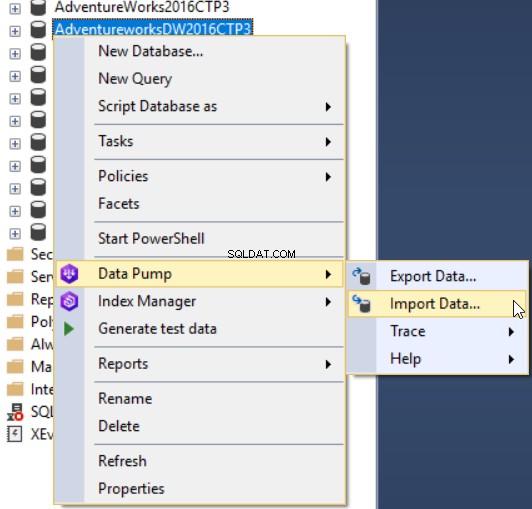Select New Query menu entry
Viewport: 532px width, 509px height.
[x=200, y=79]
